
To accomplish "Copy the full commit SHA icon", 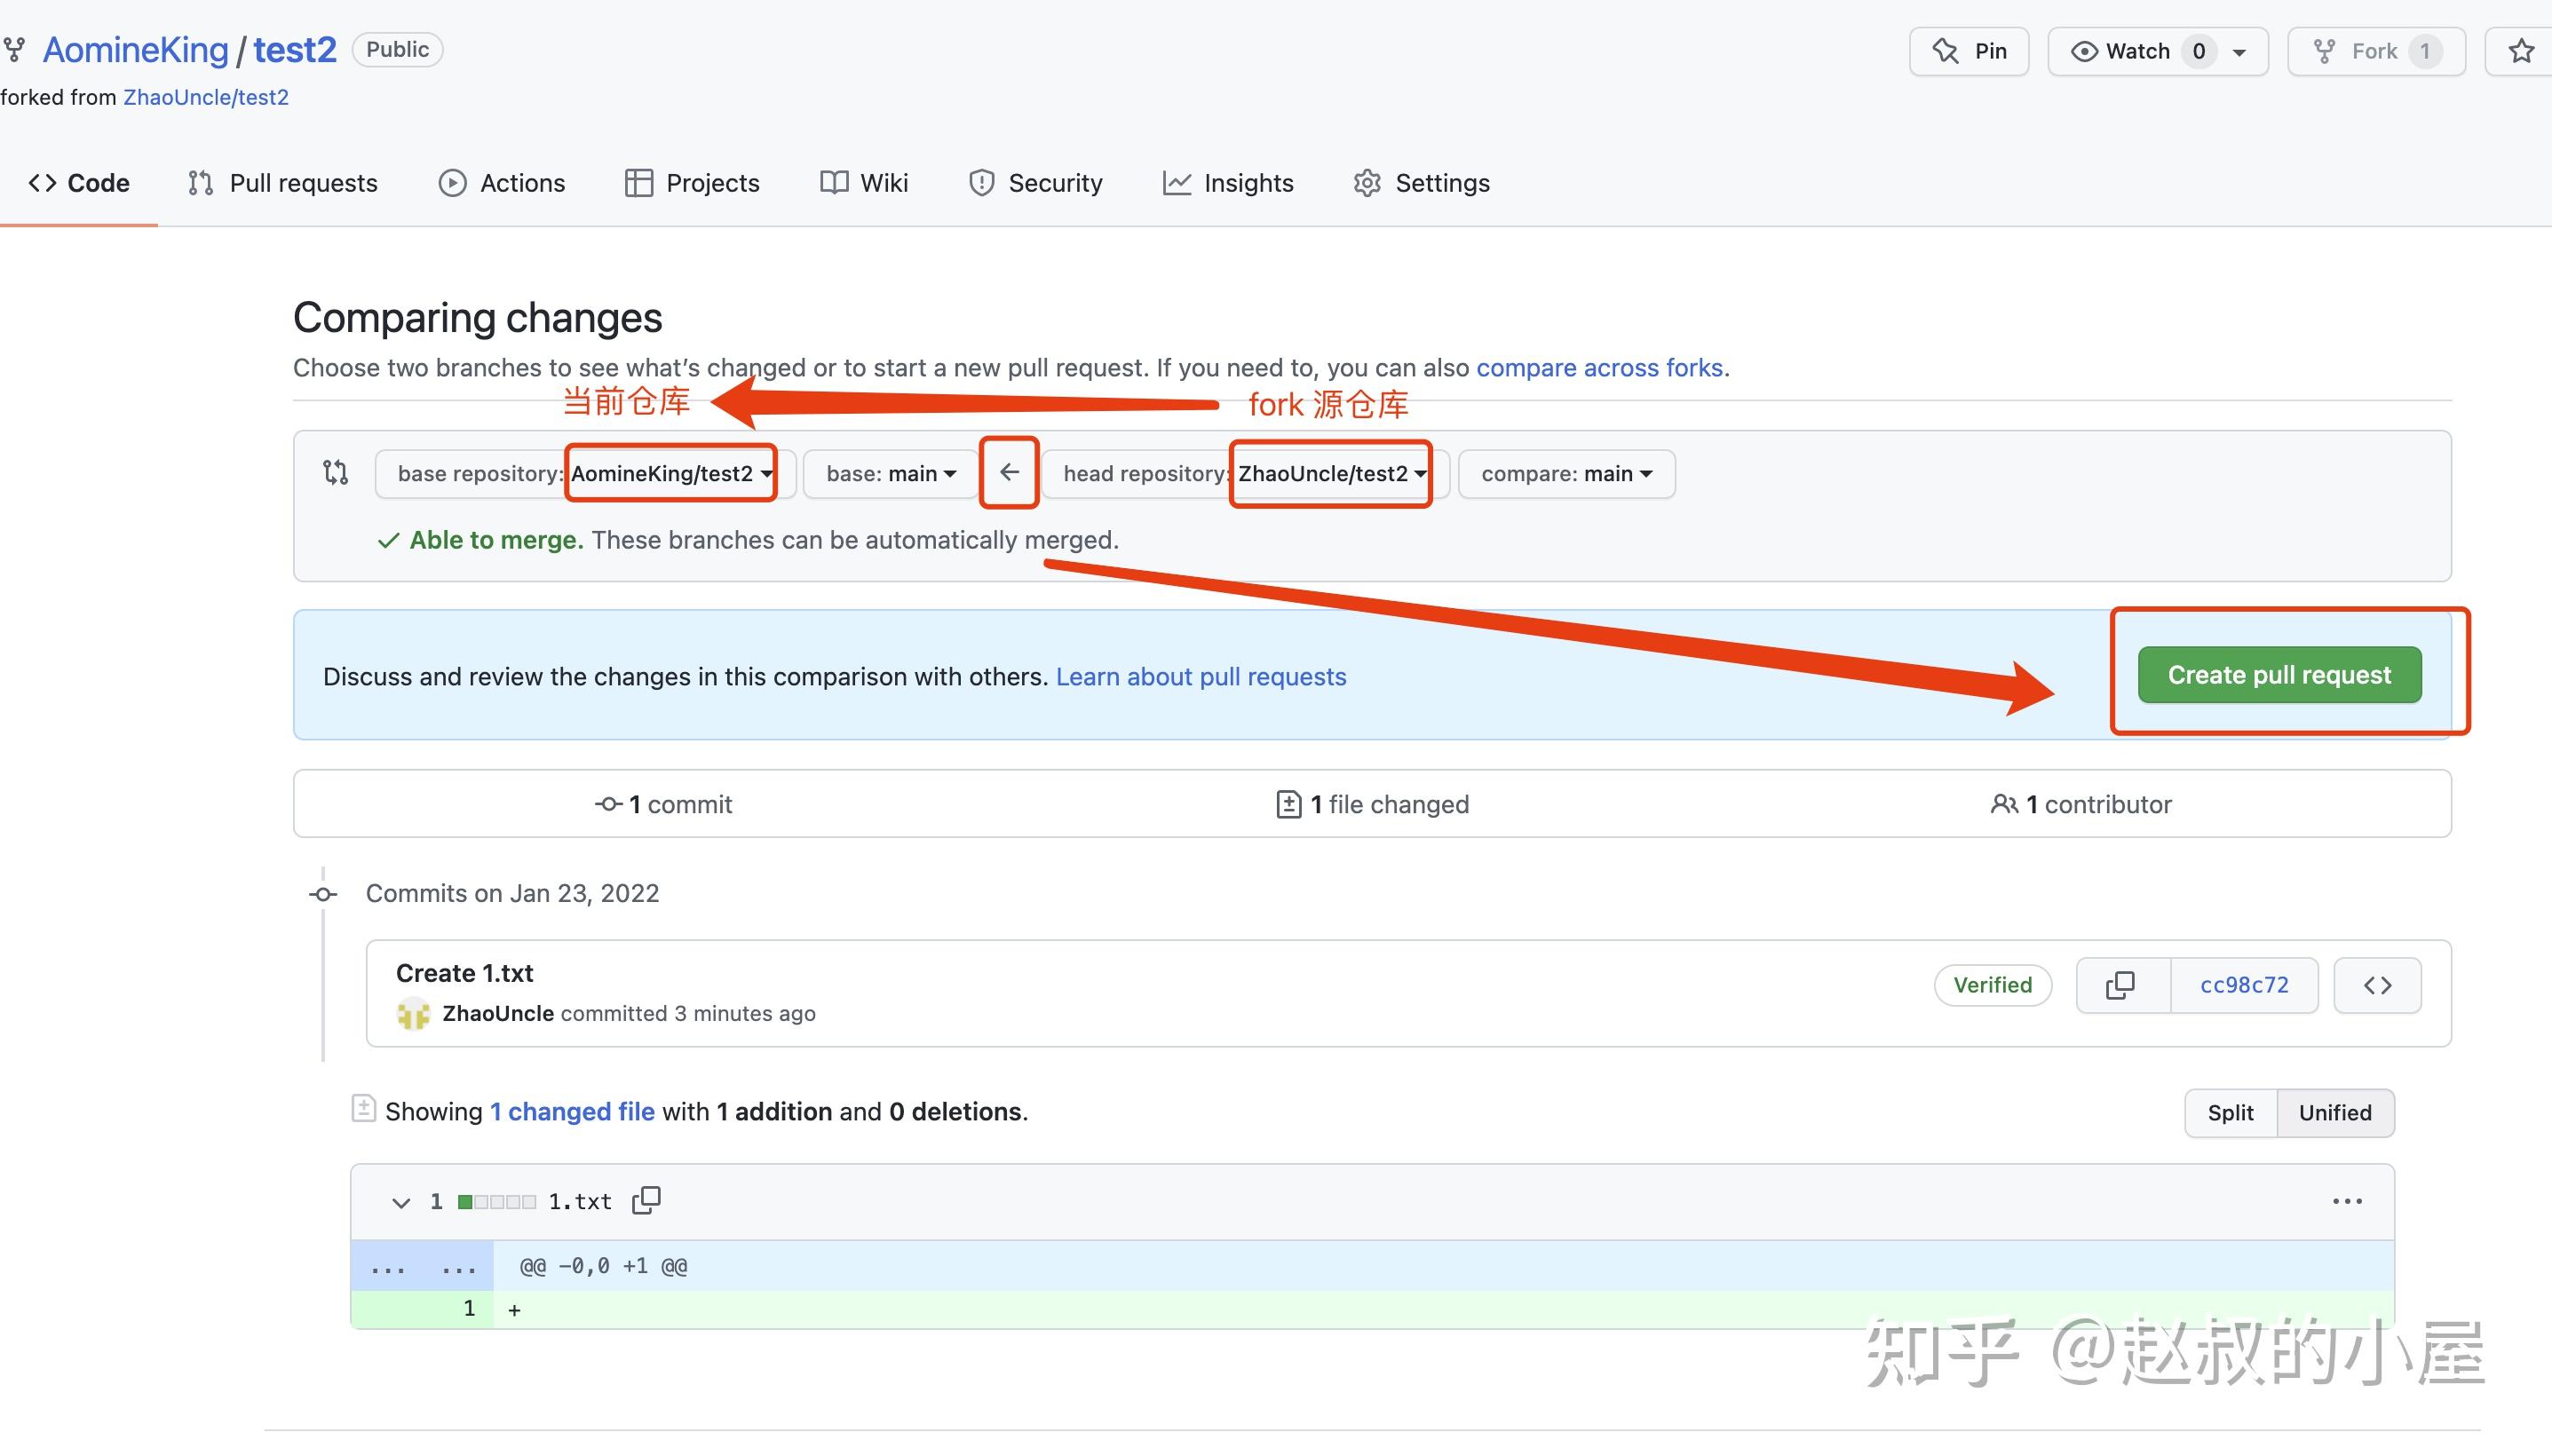I will point(2120,985).
